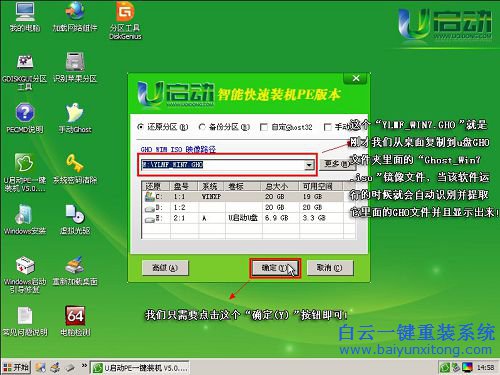Tick the 自定Ghost32 checkbox
Screen dimensions: 500x375
pyautogui.click(x=264, y=127)
